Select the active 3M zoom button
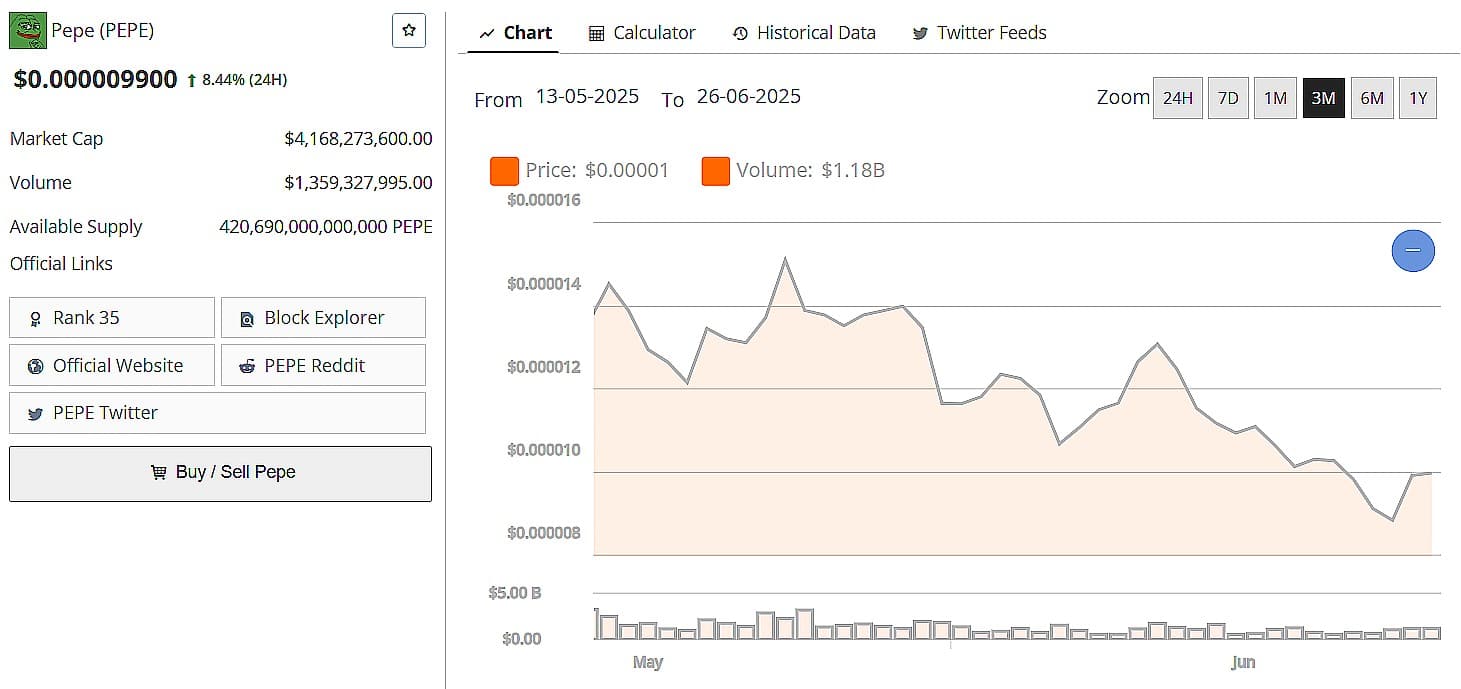Viewport: 1461px width, 689px height. tap(1323, 98)
